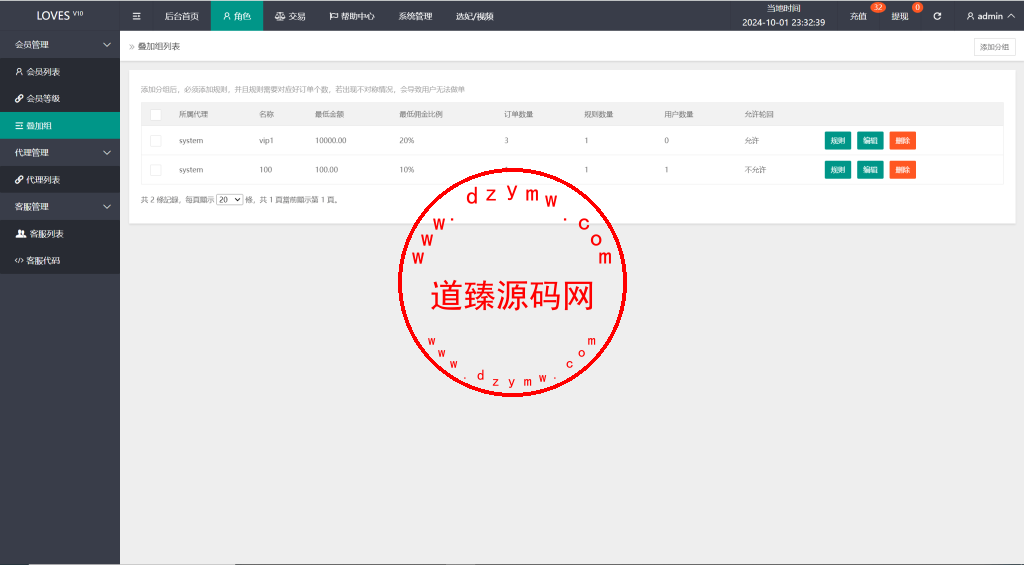Screen dimensions: 1024x565
Task: Click the 20% commission cell
Action: pyautogui.click(x=407, y=140)
